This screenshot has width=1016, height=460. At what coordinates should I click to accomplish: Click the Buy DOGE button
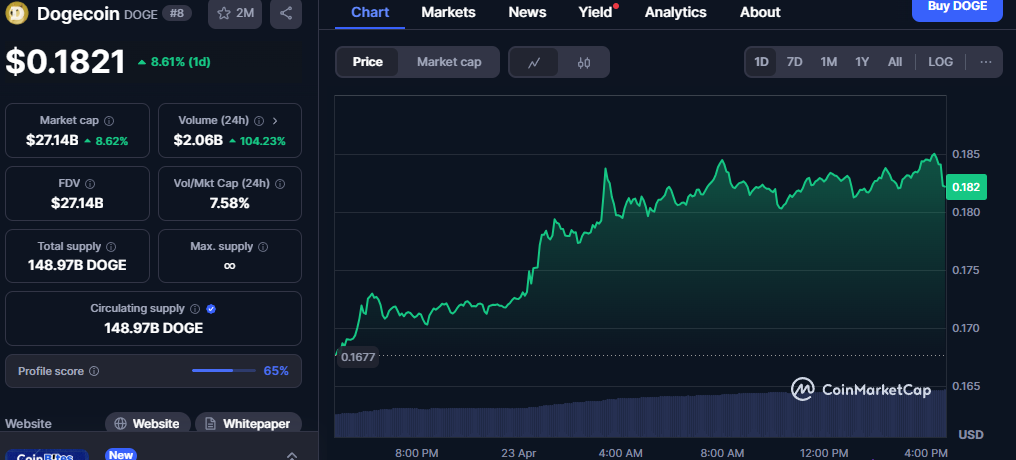click(957, 8)
